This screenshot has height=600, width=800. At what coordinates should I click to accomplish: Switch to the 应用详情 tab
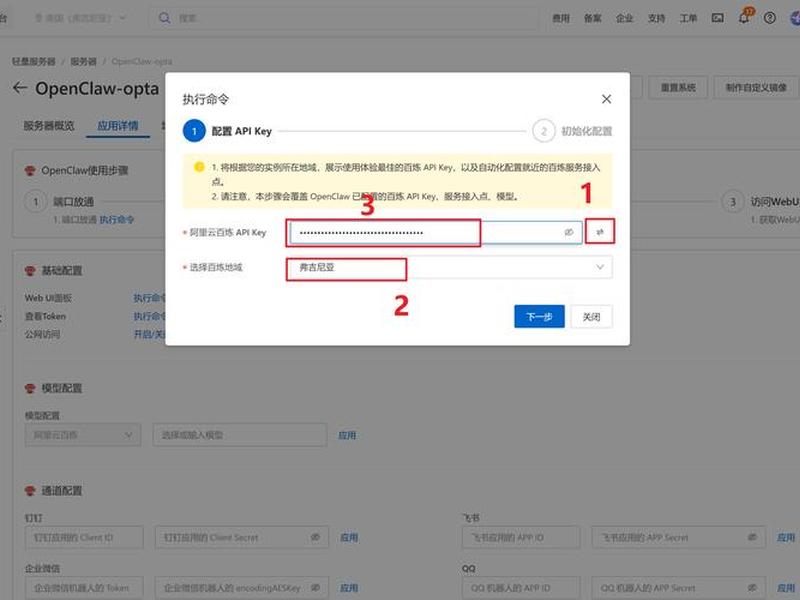pyautogui.click(x=118, y=126)
